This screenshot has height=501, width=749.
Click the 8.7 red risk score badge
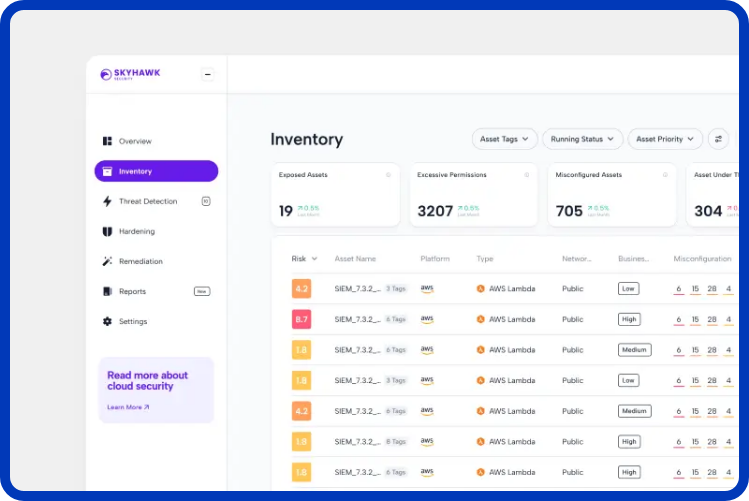tap(301, 320)
